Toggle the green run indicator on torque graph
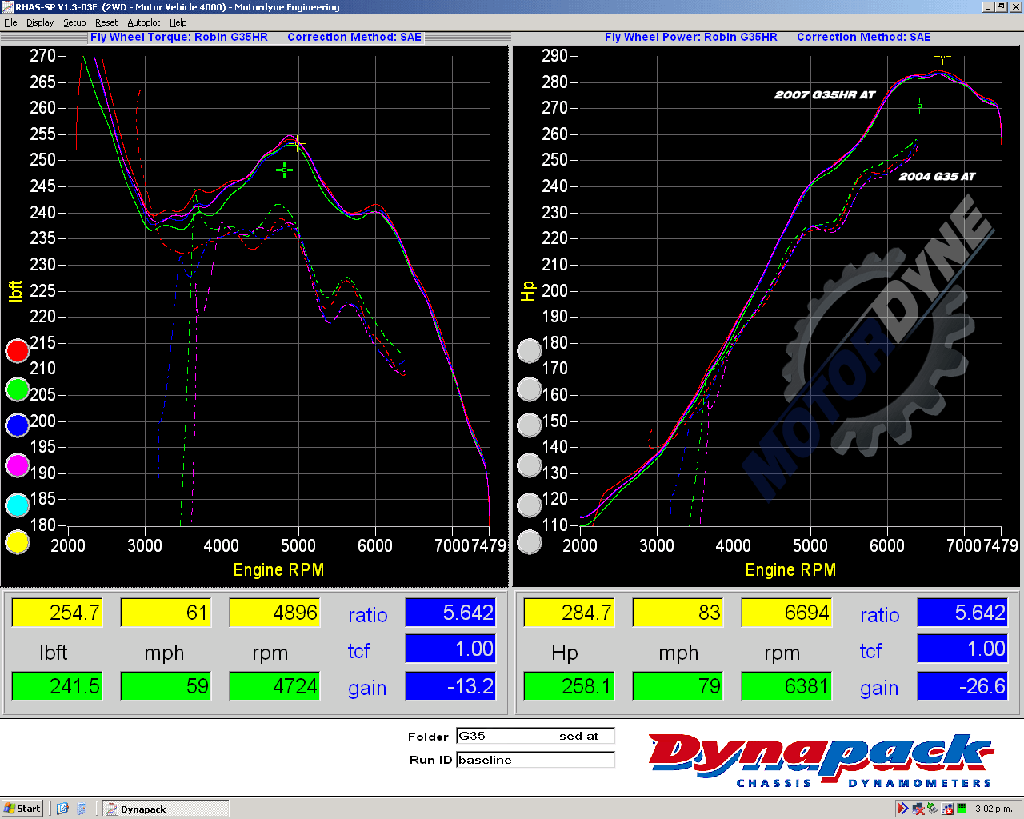This screenshot has height=819, width=1024. tap(18, 389)
